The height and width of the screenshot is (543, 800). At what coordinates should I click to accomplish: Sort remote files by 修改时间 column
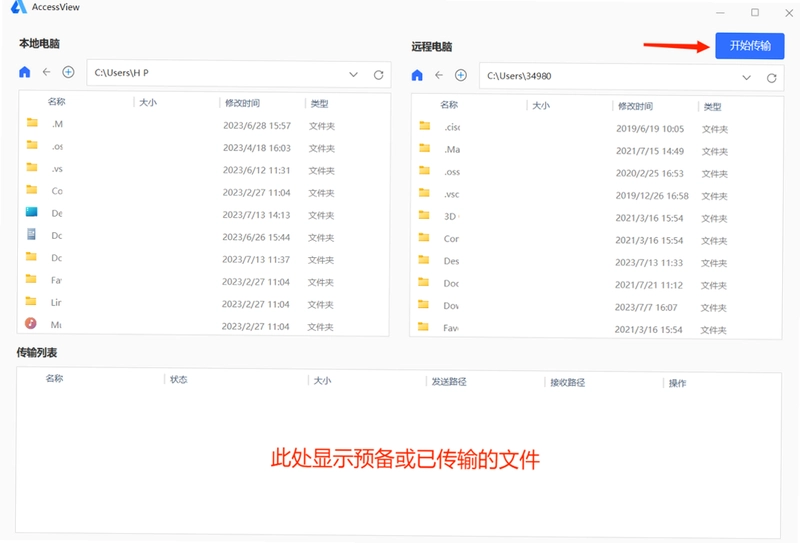pyautogui.click(x=635, y=106)
